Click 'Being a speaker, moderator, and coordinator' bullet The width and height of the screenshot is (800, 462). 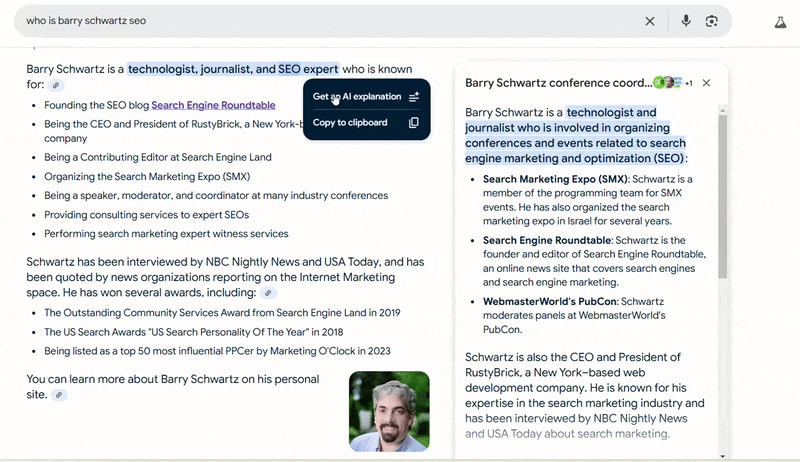[216, 195]
